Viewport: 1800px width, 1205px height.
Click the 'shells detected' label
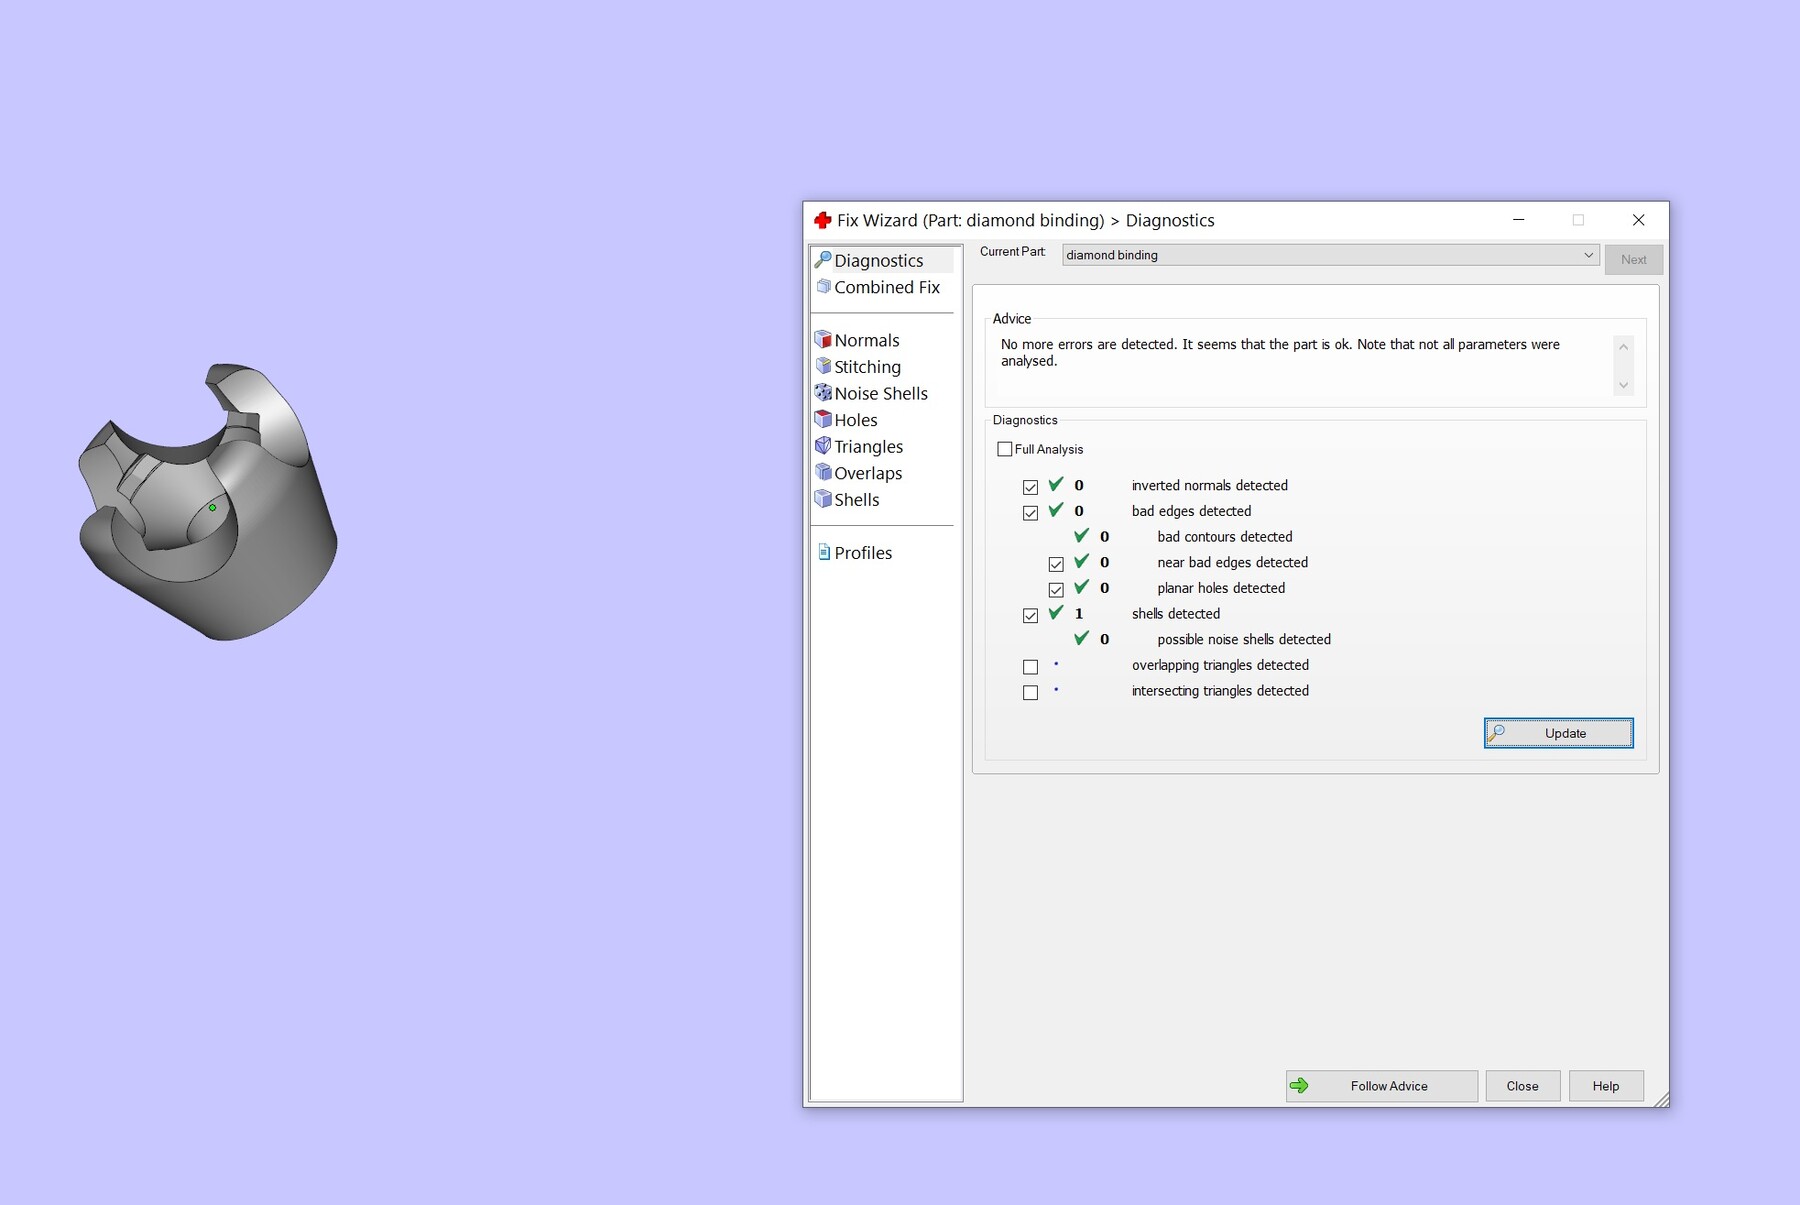pyautogui.click(x=1176, y=614)
